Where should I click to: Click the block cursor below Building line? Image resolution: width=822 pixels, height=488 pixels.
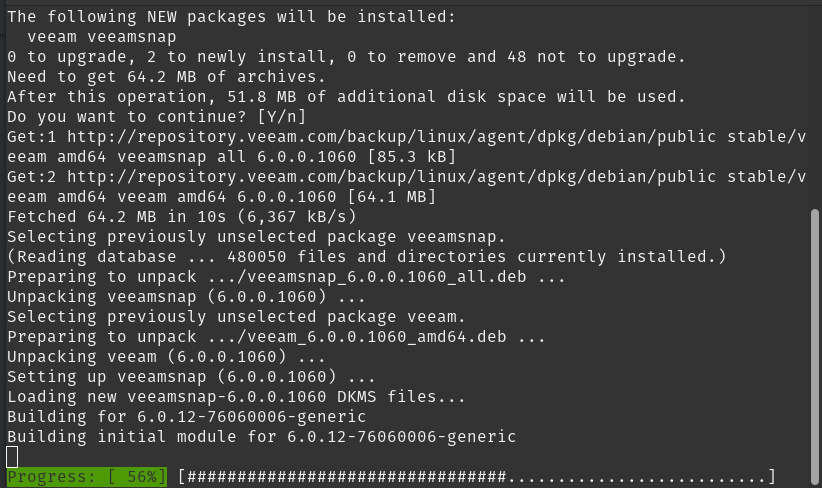(x=12, y=457)
